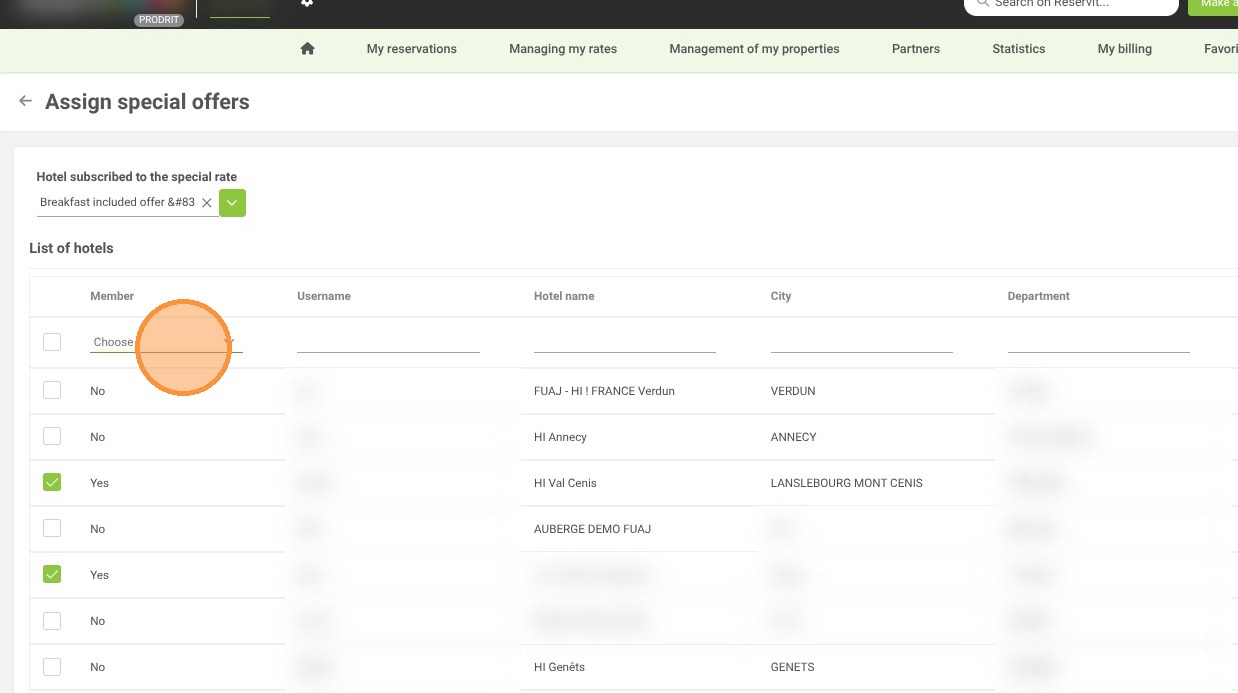Click the Search on Reservit field

point(1071,5)
